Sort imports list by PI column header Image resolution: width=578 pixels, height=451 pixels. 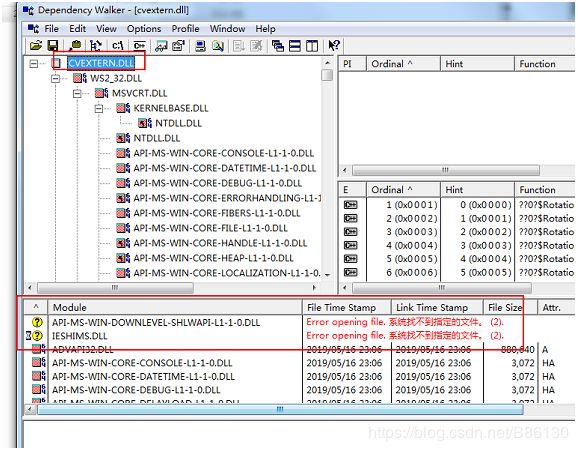coord(352,64)
